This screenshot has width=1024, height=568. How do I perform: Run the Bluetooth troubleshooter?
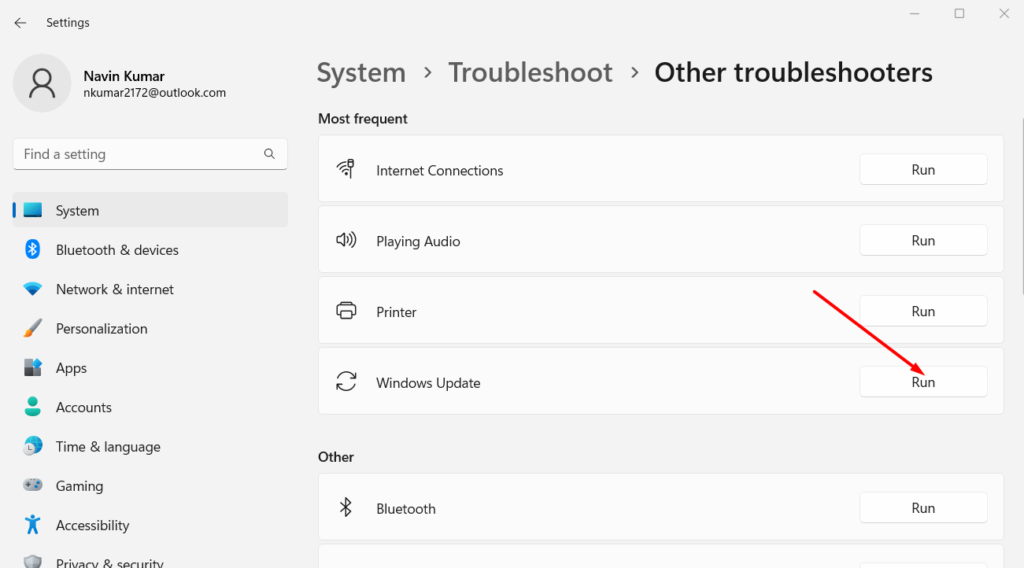point(922,508)
